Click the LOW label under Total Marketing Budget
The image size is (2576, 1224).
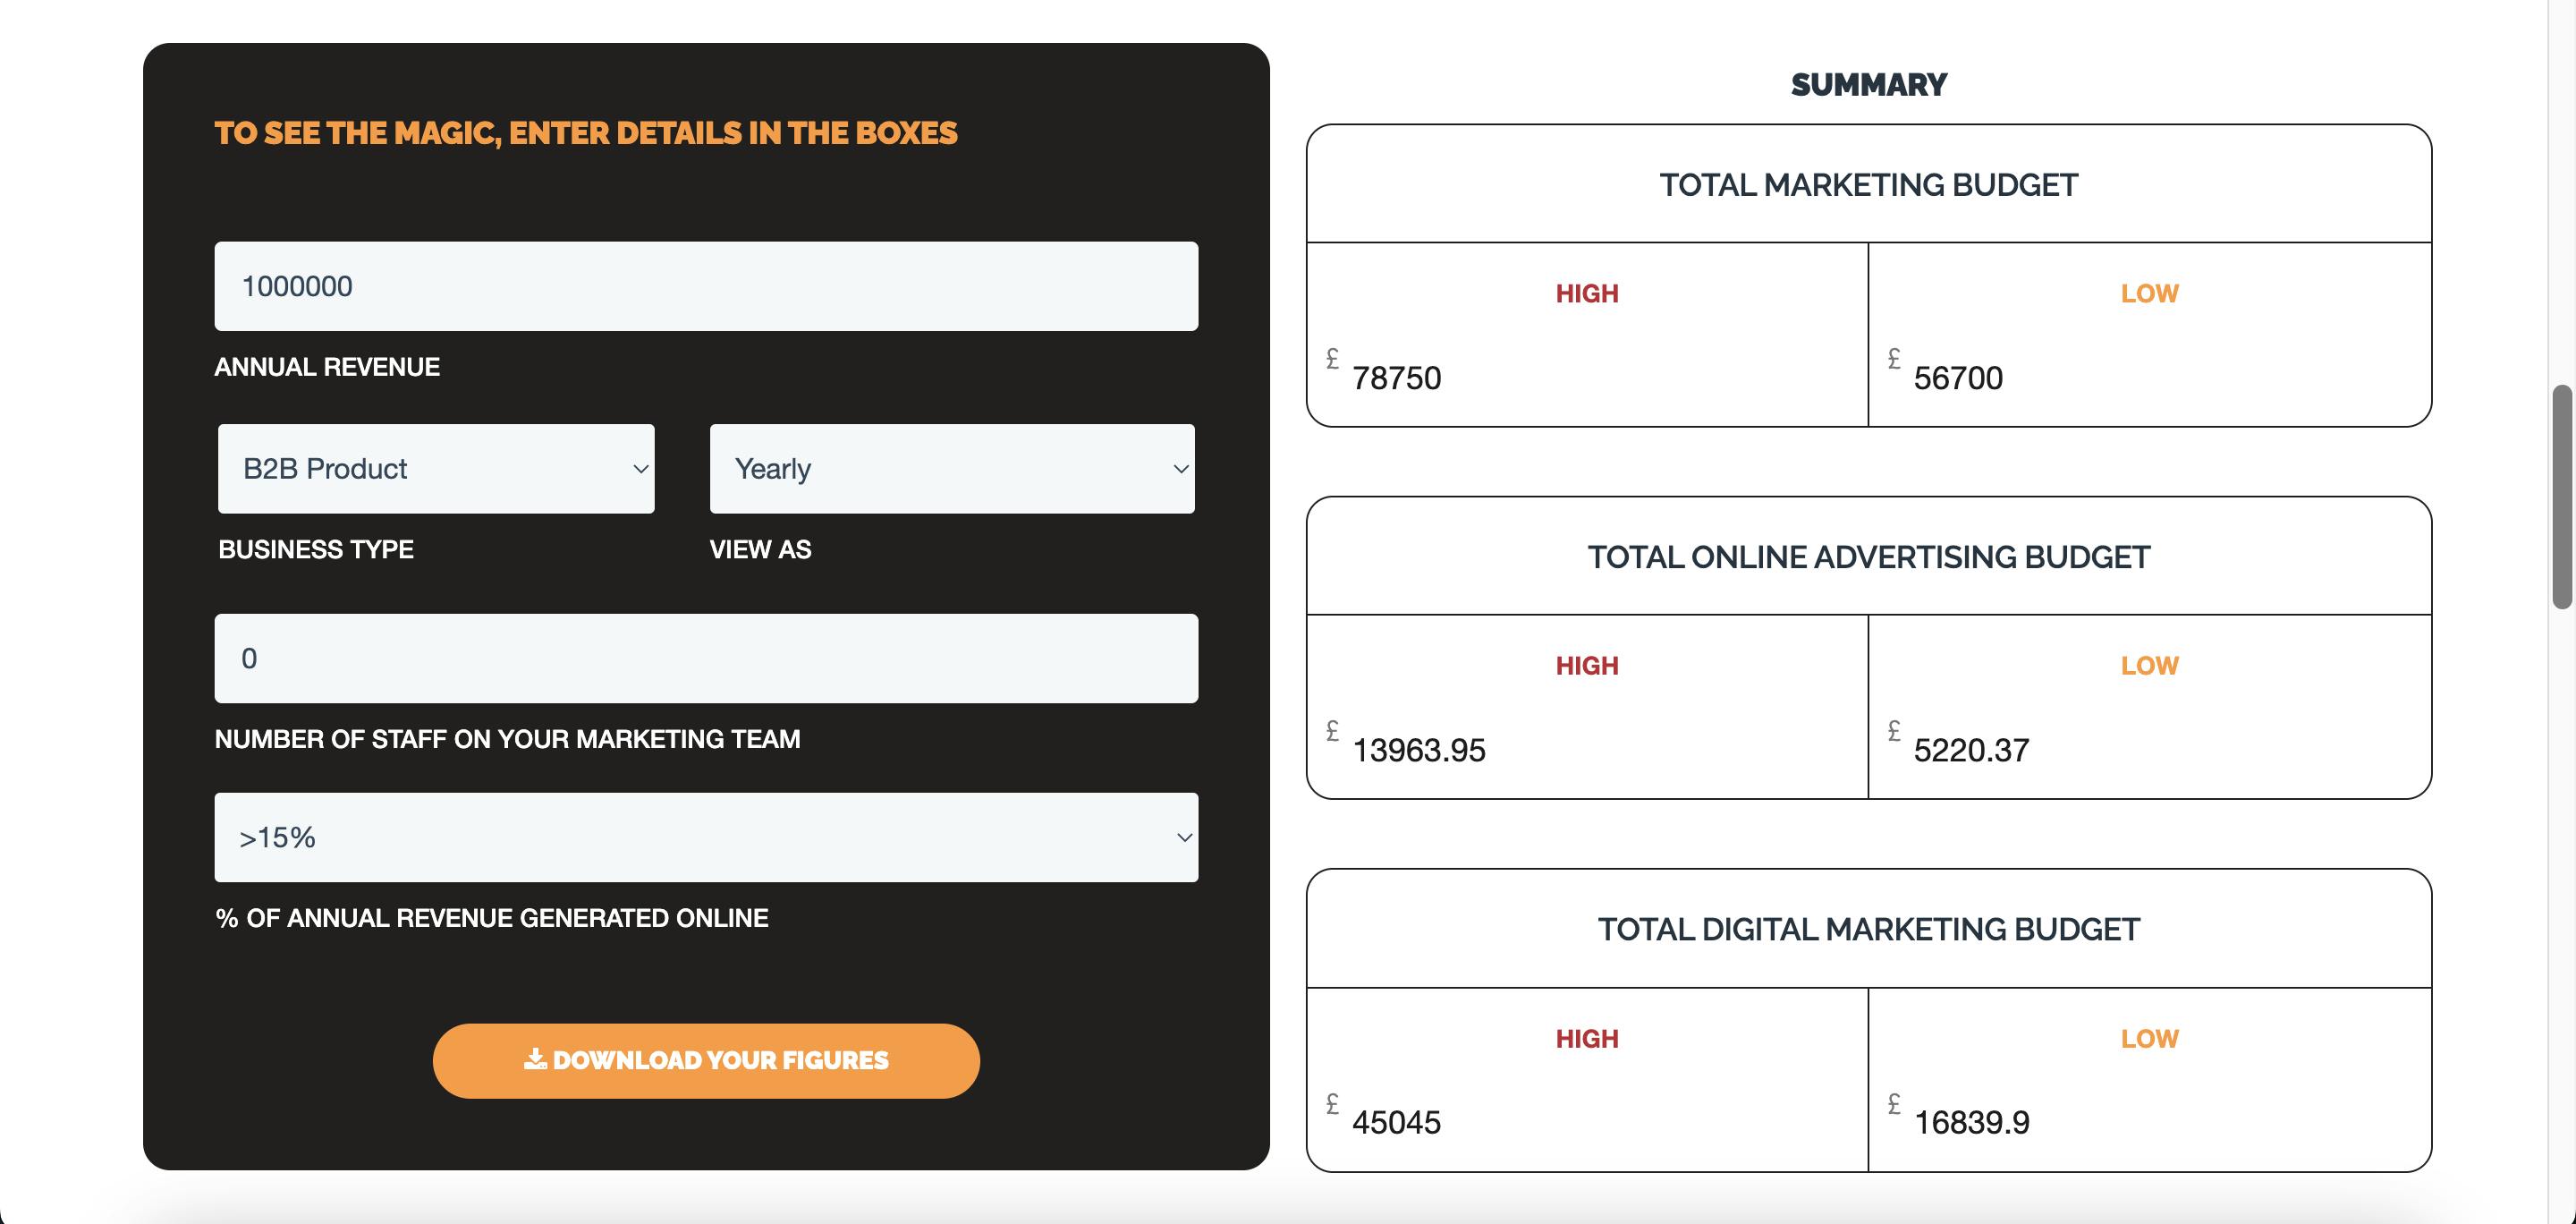2149,294
